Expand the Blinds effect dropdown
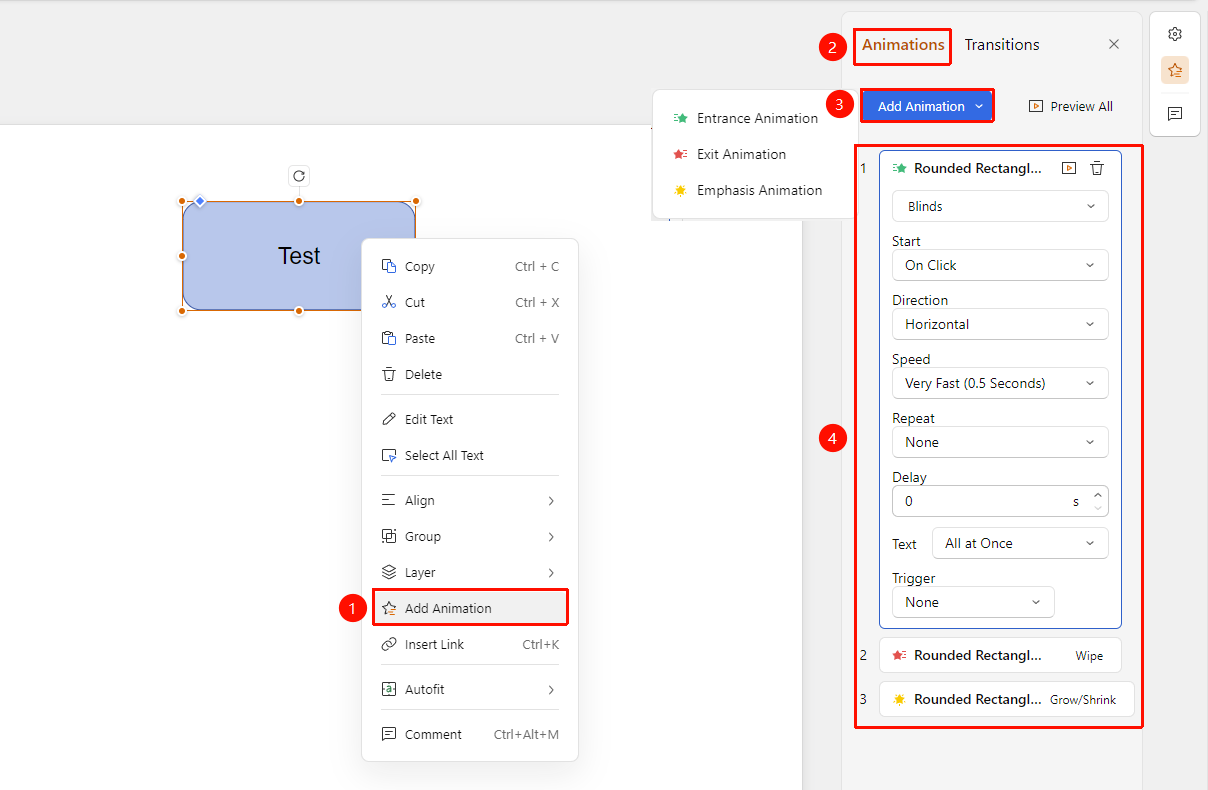Viewport: 1208px width, 790px height. click(1000, 206)
